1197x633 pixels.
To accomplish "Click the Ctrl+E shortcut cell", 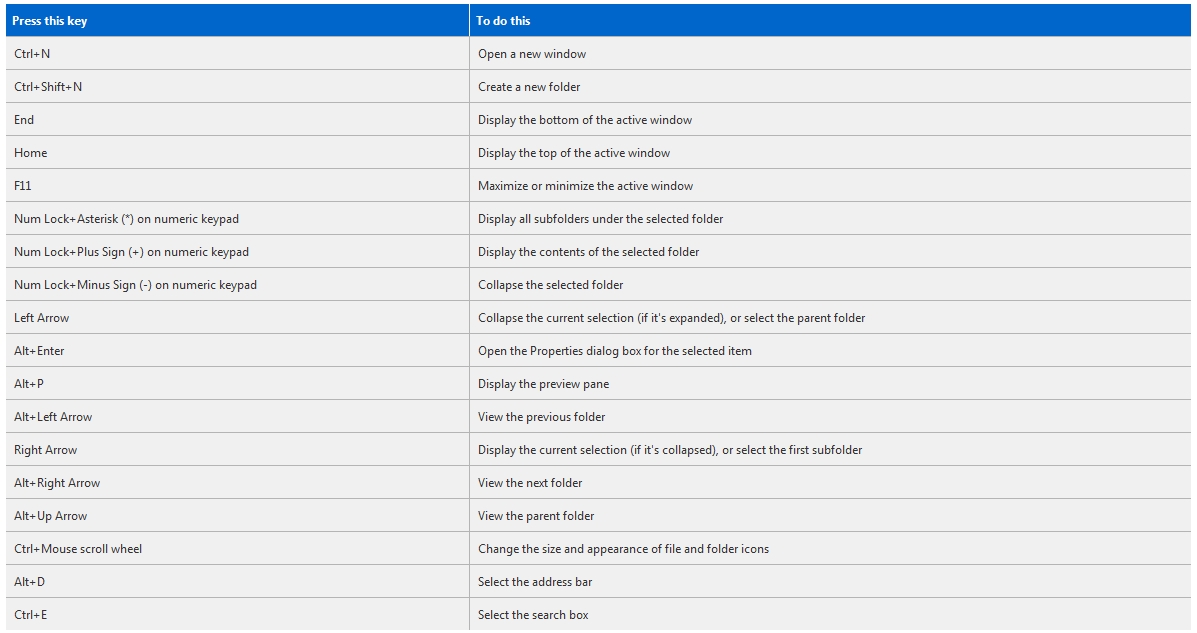I will (30, 615).
